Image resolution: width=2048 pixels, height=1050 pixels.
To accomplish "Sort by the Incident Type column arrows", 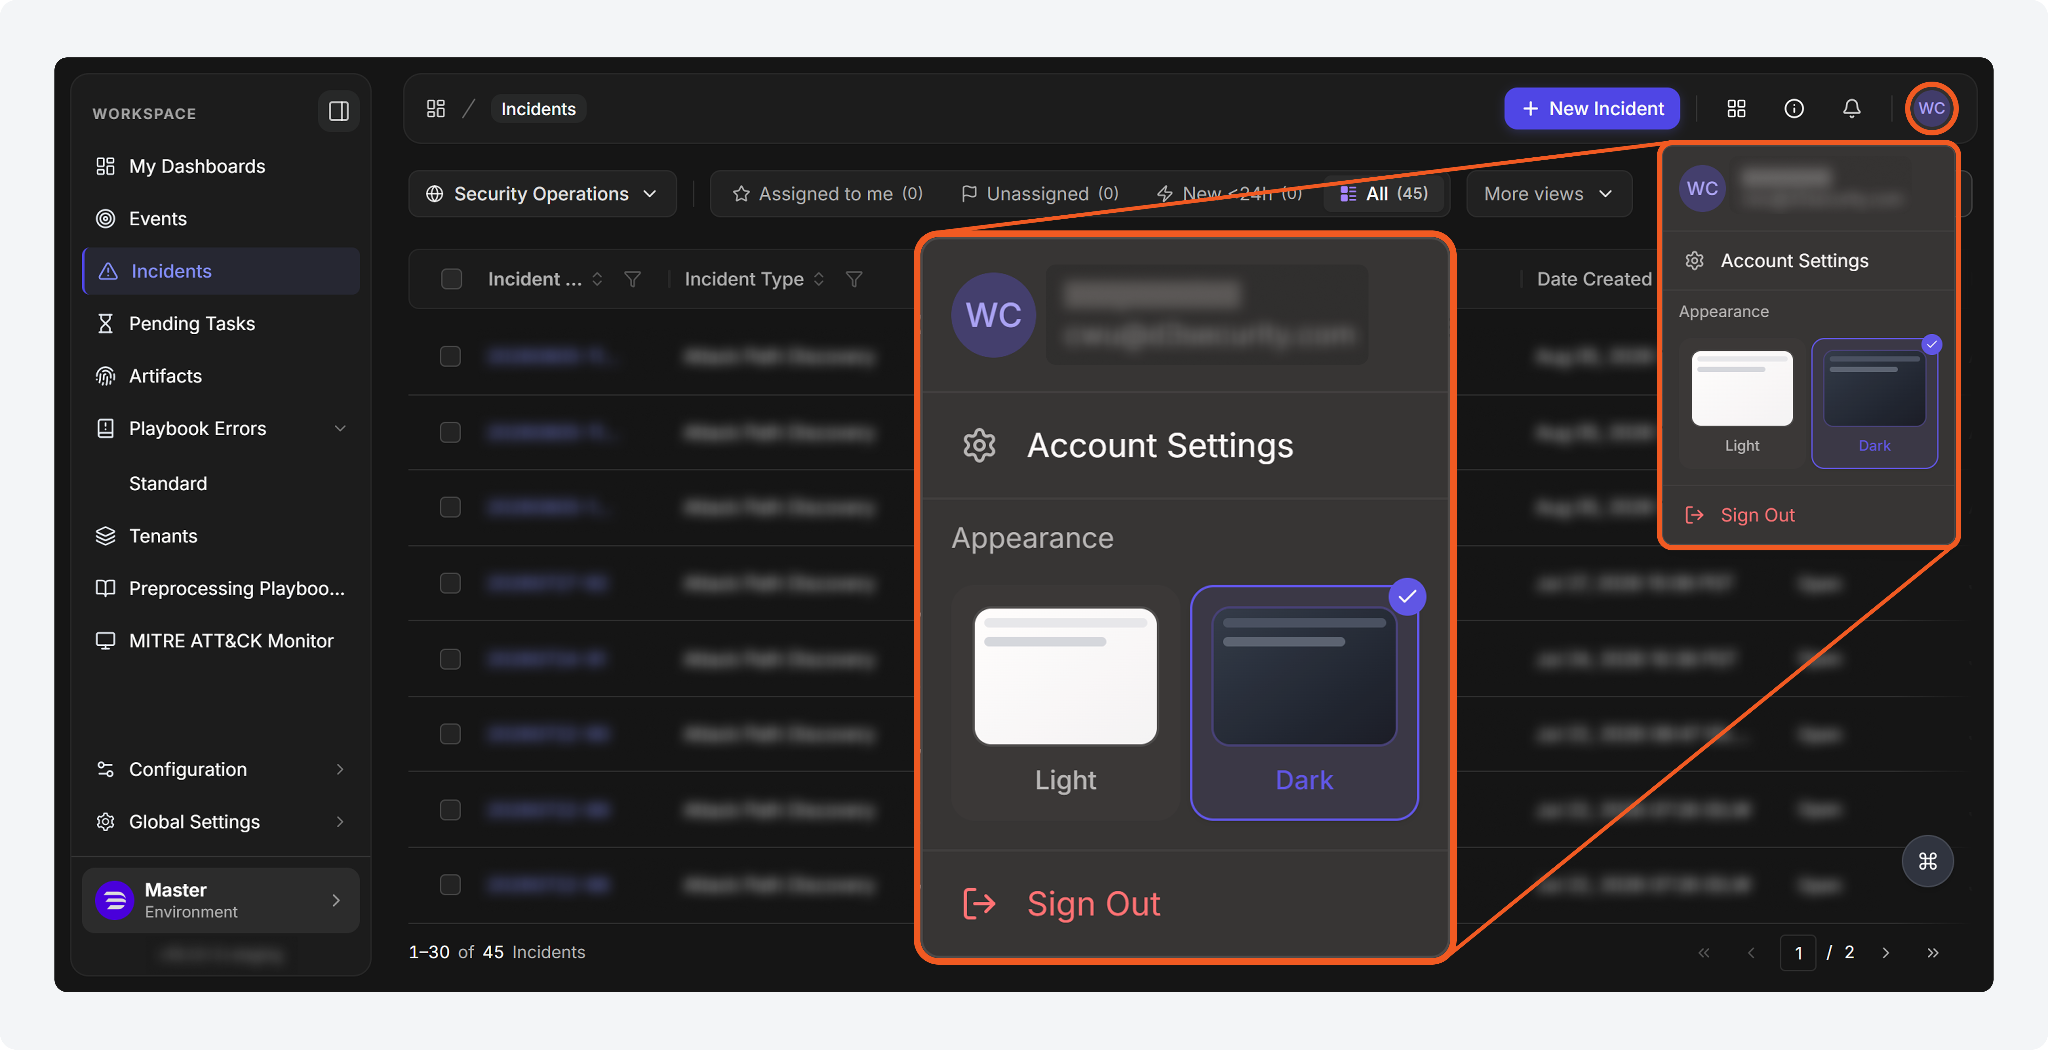I will (819, 279).
